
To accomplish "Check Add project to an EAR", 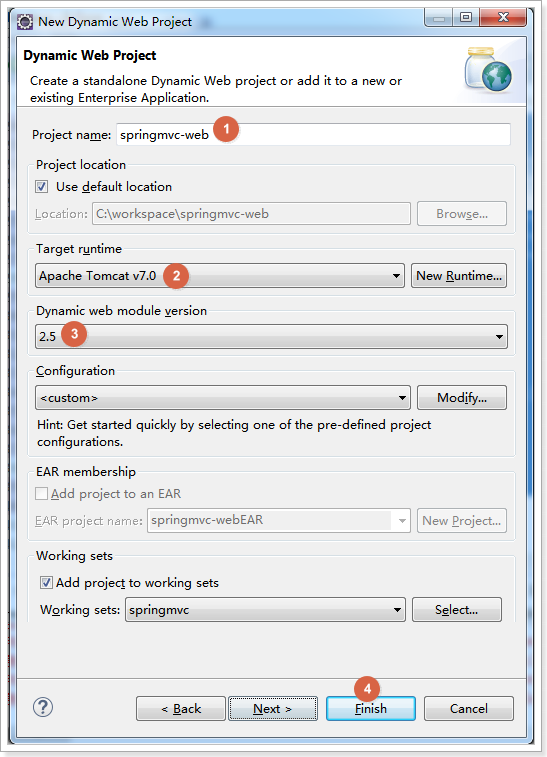I will coord(42,493).
